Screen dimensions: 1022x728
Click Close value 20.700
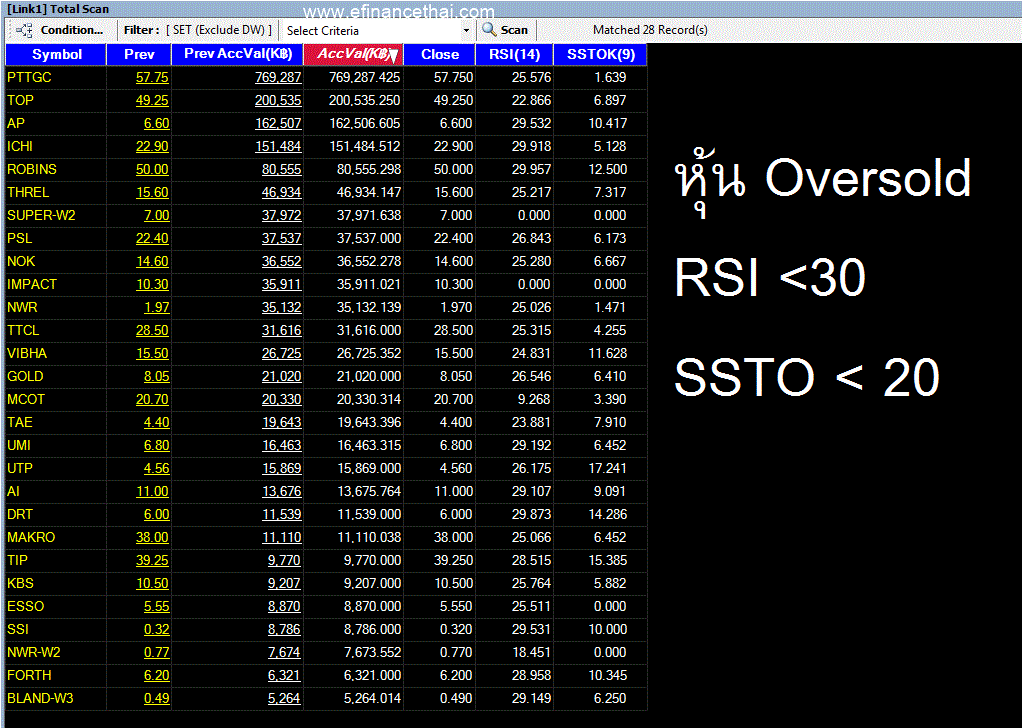tap(454, 400)
